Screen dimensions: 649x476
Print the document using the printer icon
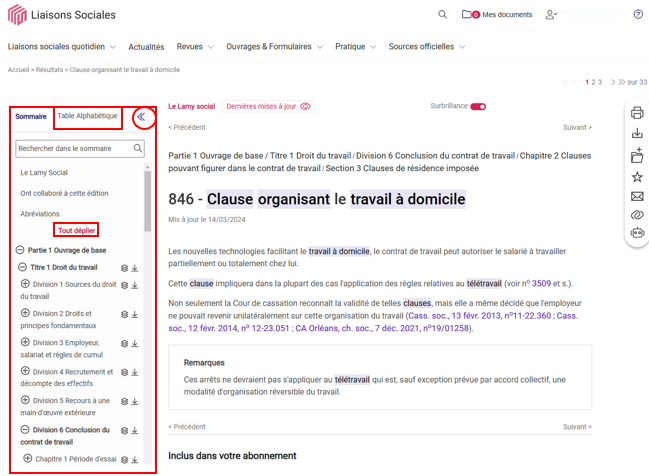coord(637,113)
